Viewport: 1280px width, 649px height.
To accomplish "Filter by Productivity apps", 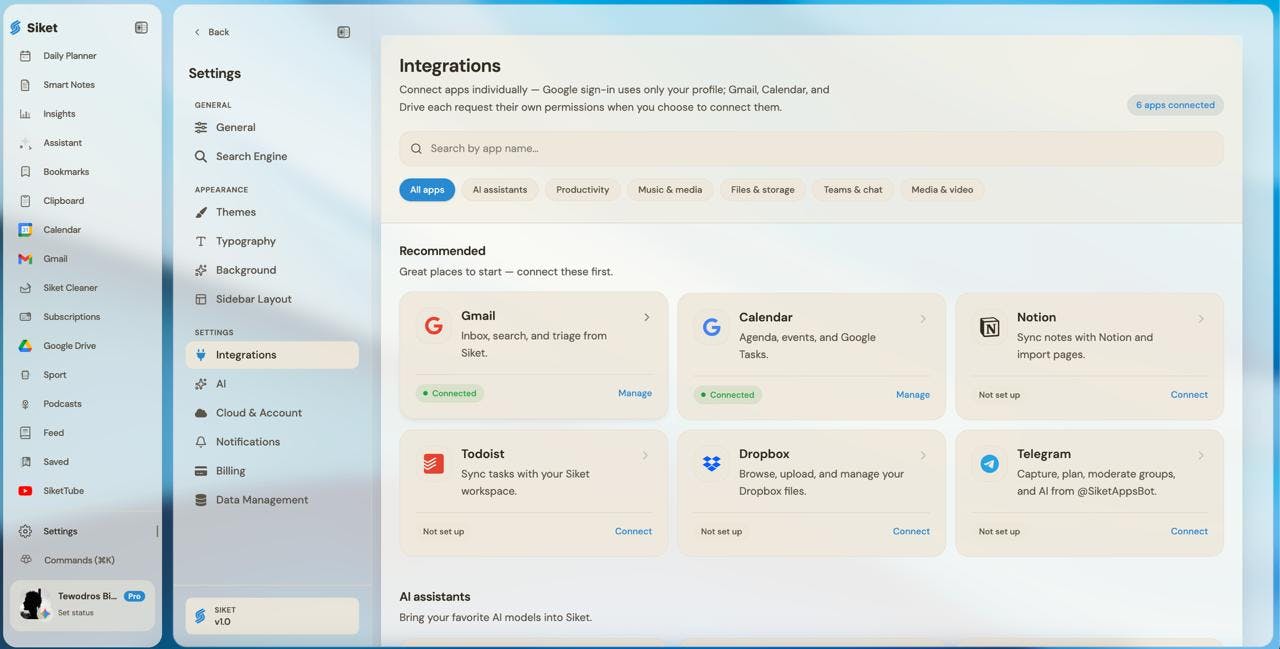I will [583, 190].
